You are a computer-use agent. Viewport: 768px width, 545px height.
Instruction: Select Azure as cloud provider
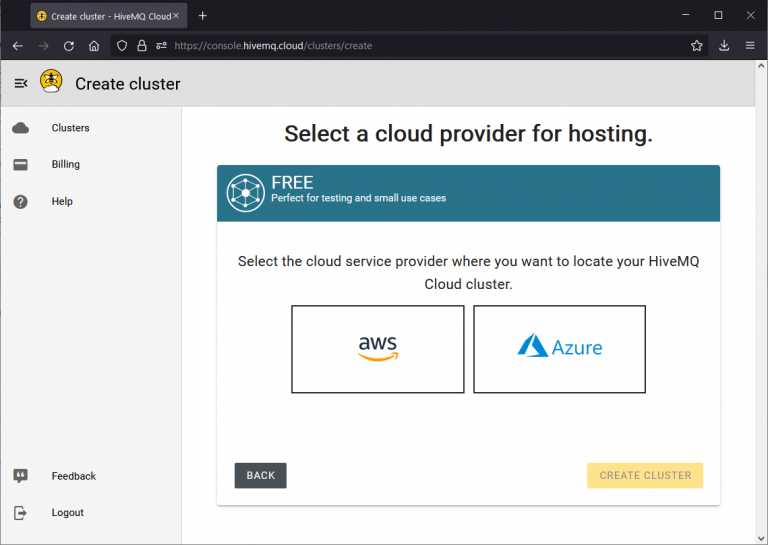559,349
